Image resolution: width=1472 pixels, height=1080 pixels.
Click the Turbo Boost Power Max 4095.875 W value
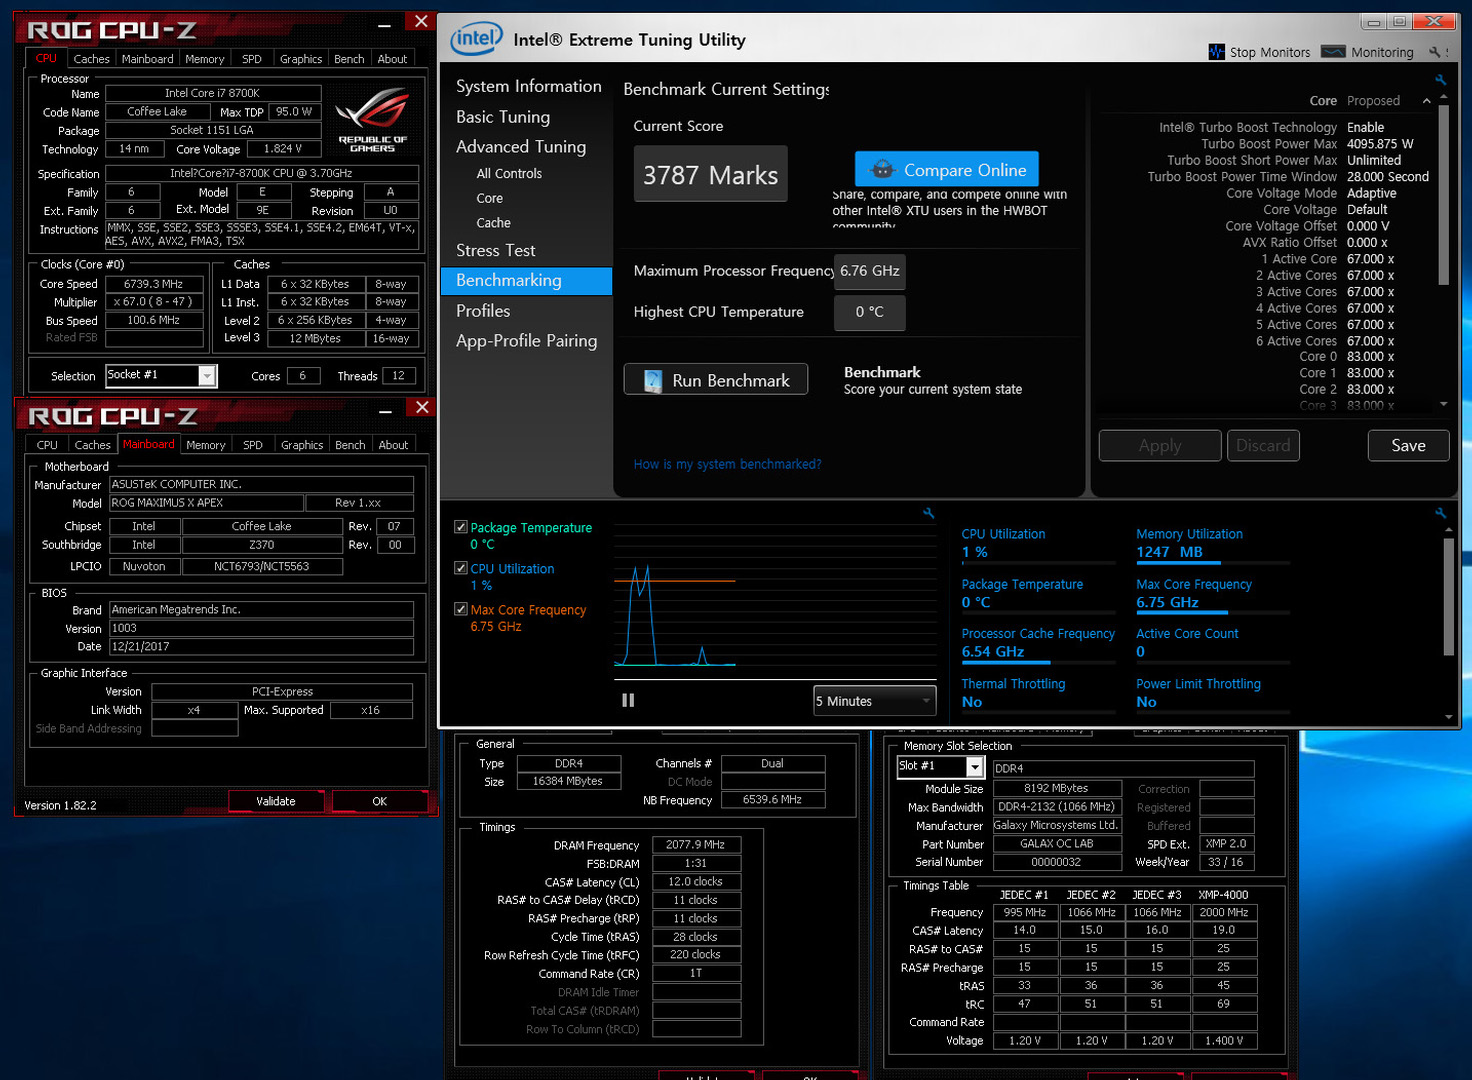1380,144
